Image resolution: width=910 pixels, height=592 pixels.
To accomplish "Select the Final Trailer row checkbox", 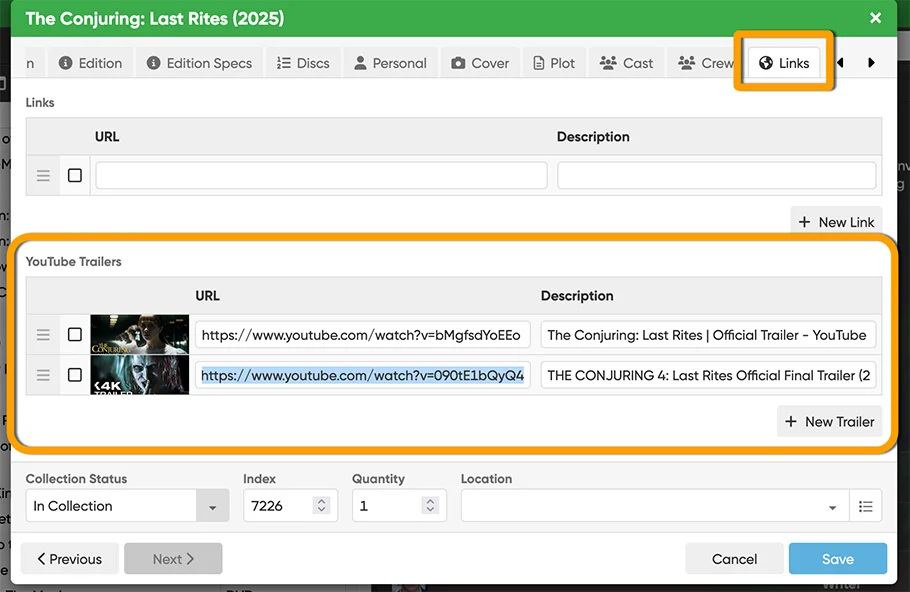I will click(75, 375).
